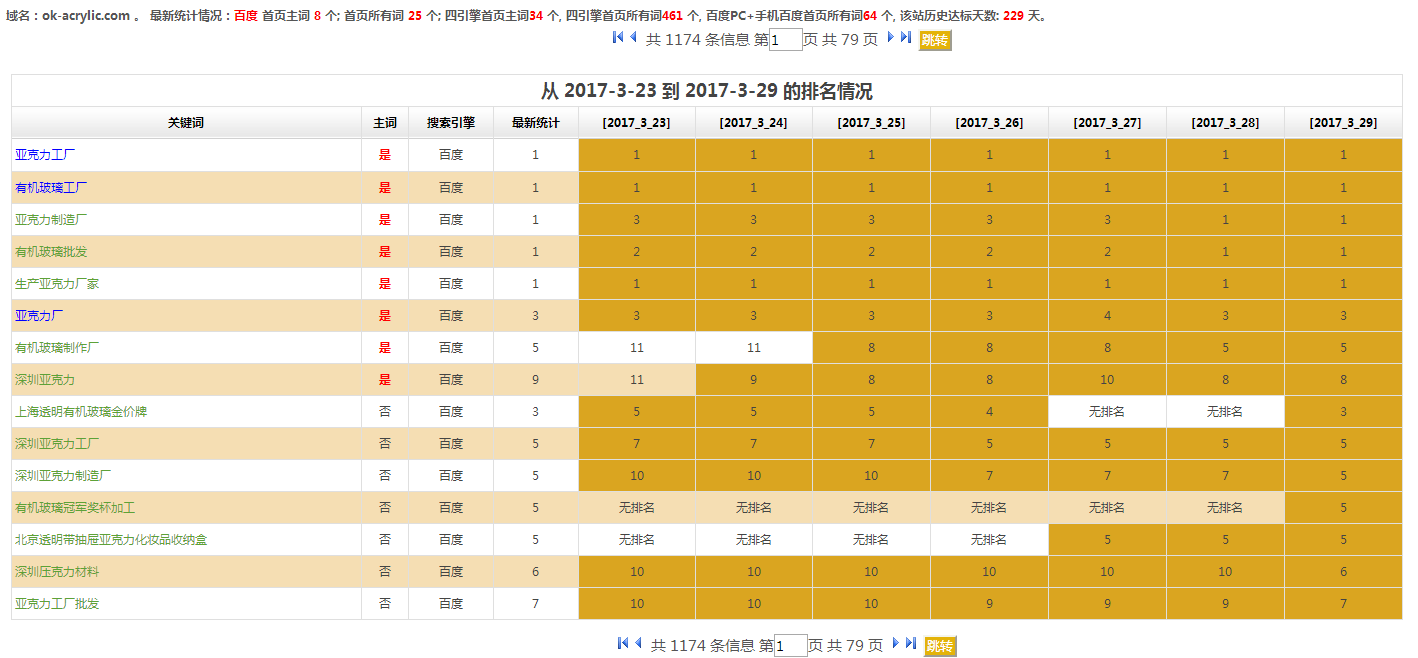Click last-page icon below the table

[x=911, y=644]
